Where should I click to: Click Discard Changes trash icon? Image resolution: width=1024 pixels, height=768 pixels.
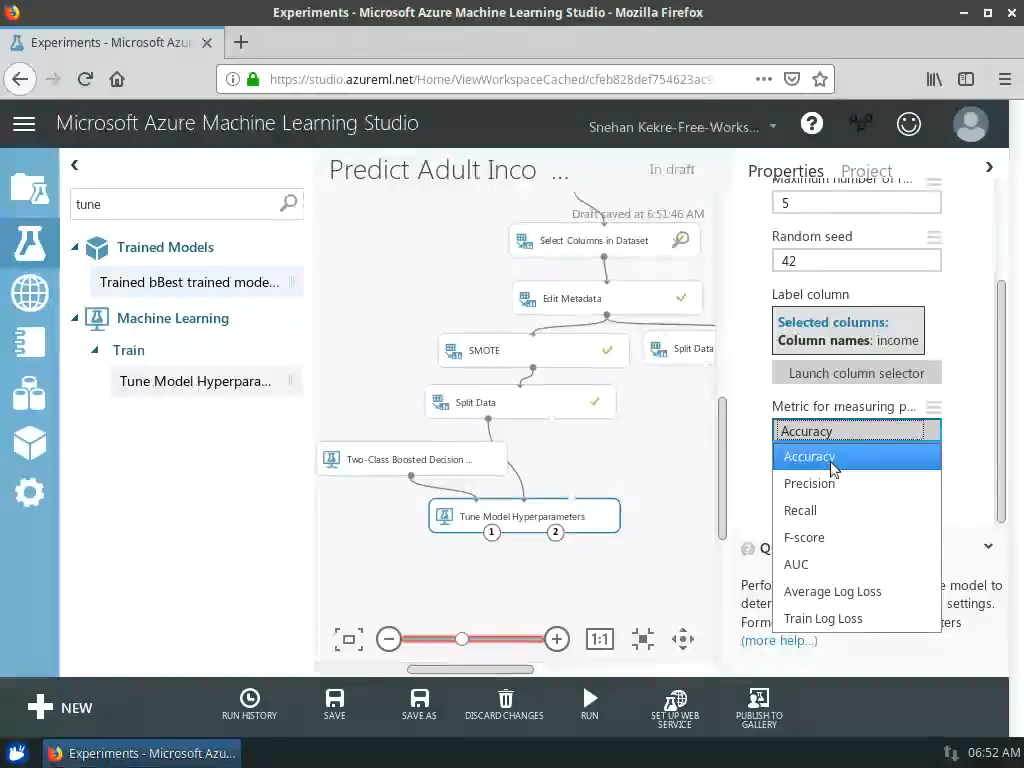[x=504, y=704]
